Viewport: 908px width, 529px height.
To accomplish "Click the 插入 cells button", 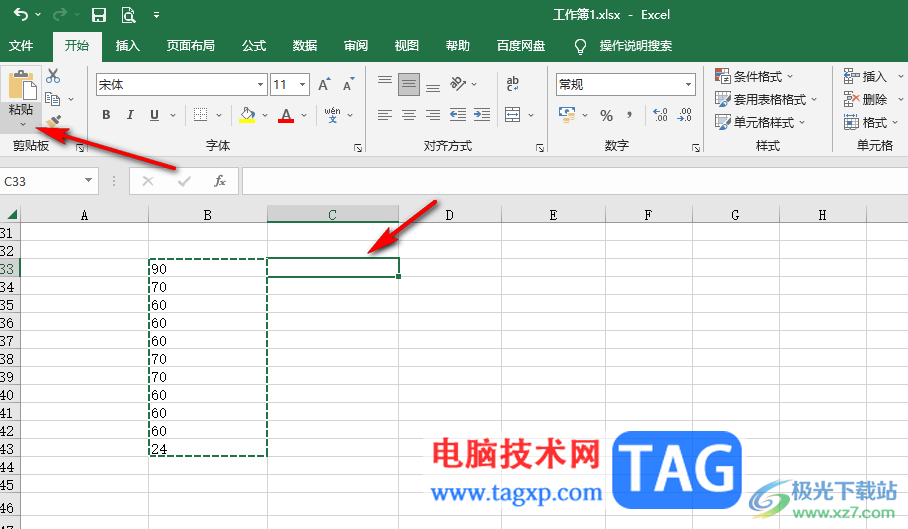I will click(873, 76).
